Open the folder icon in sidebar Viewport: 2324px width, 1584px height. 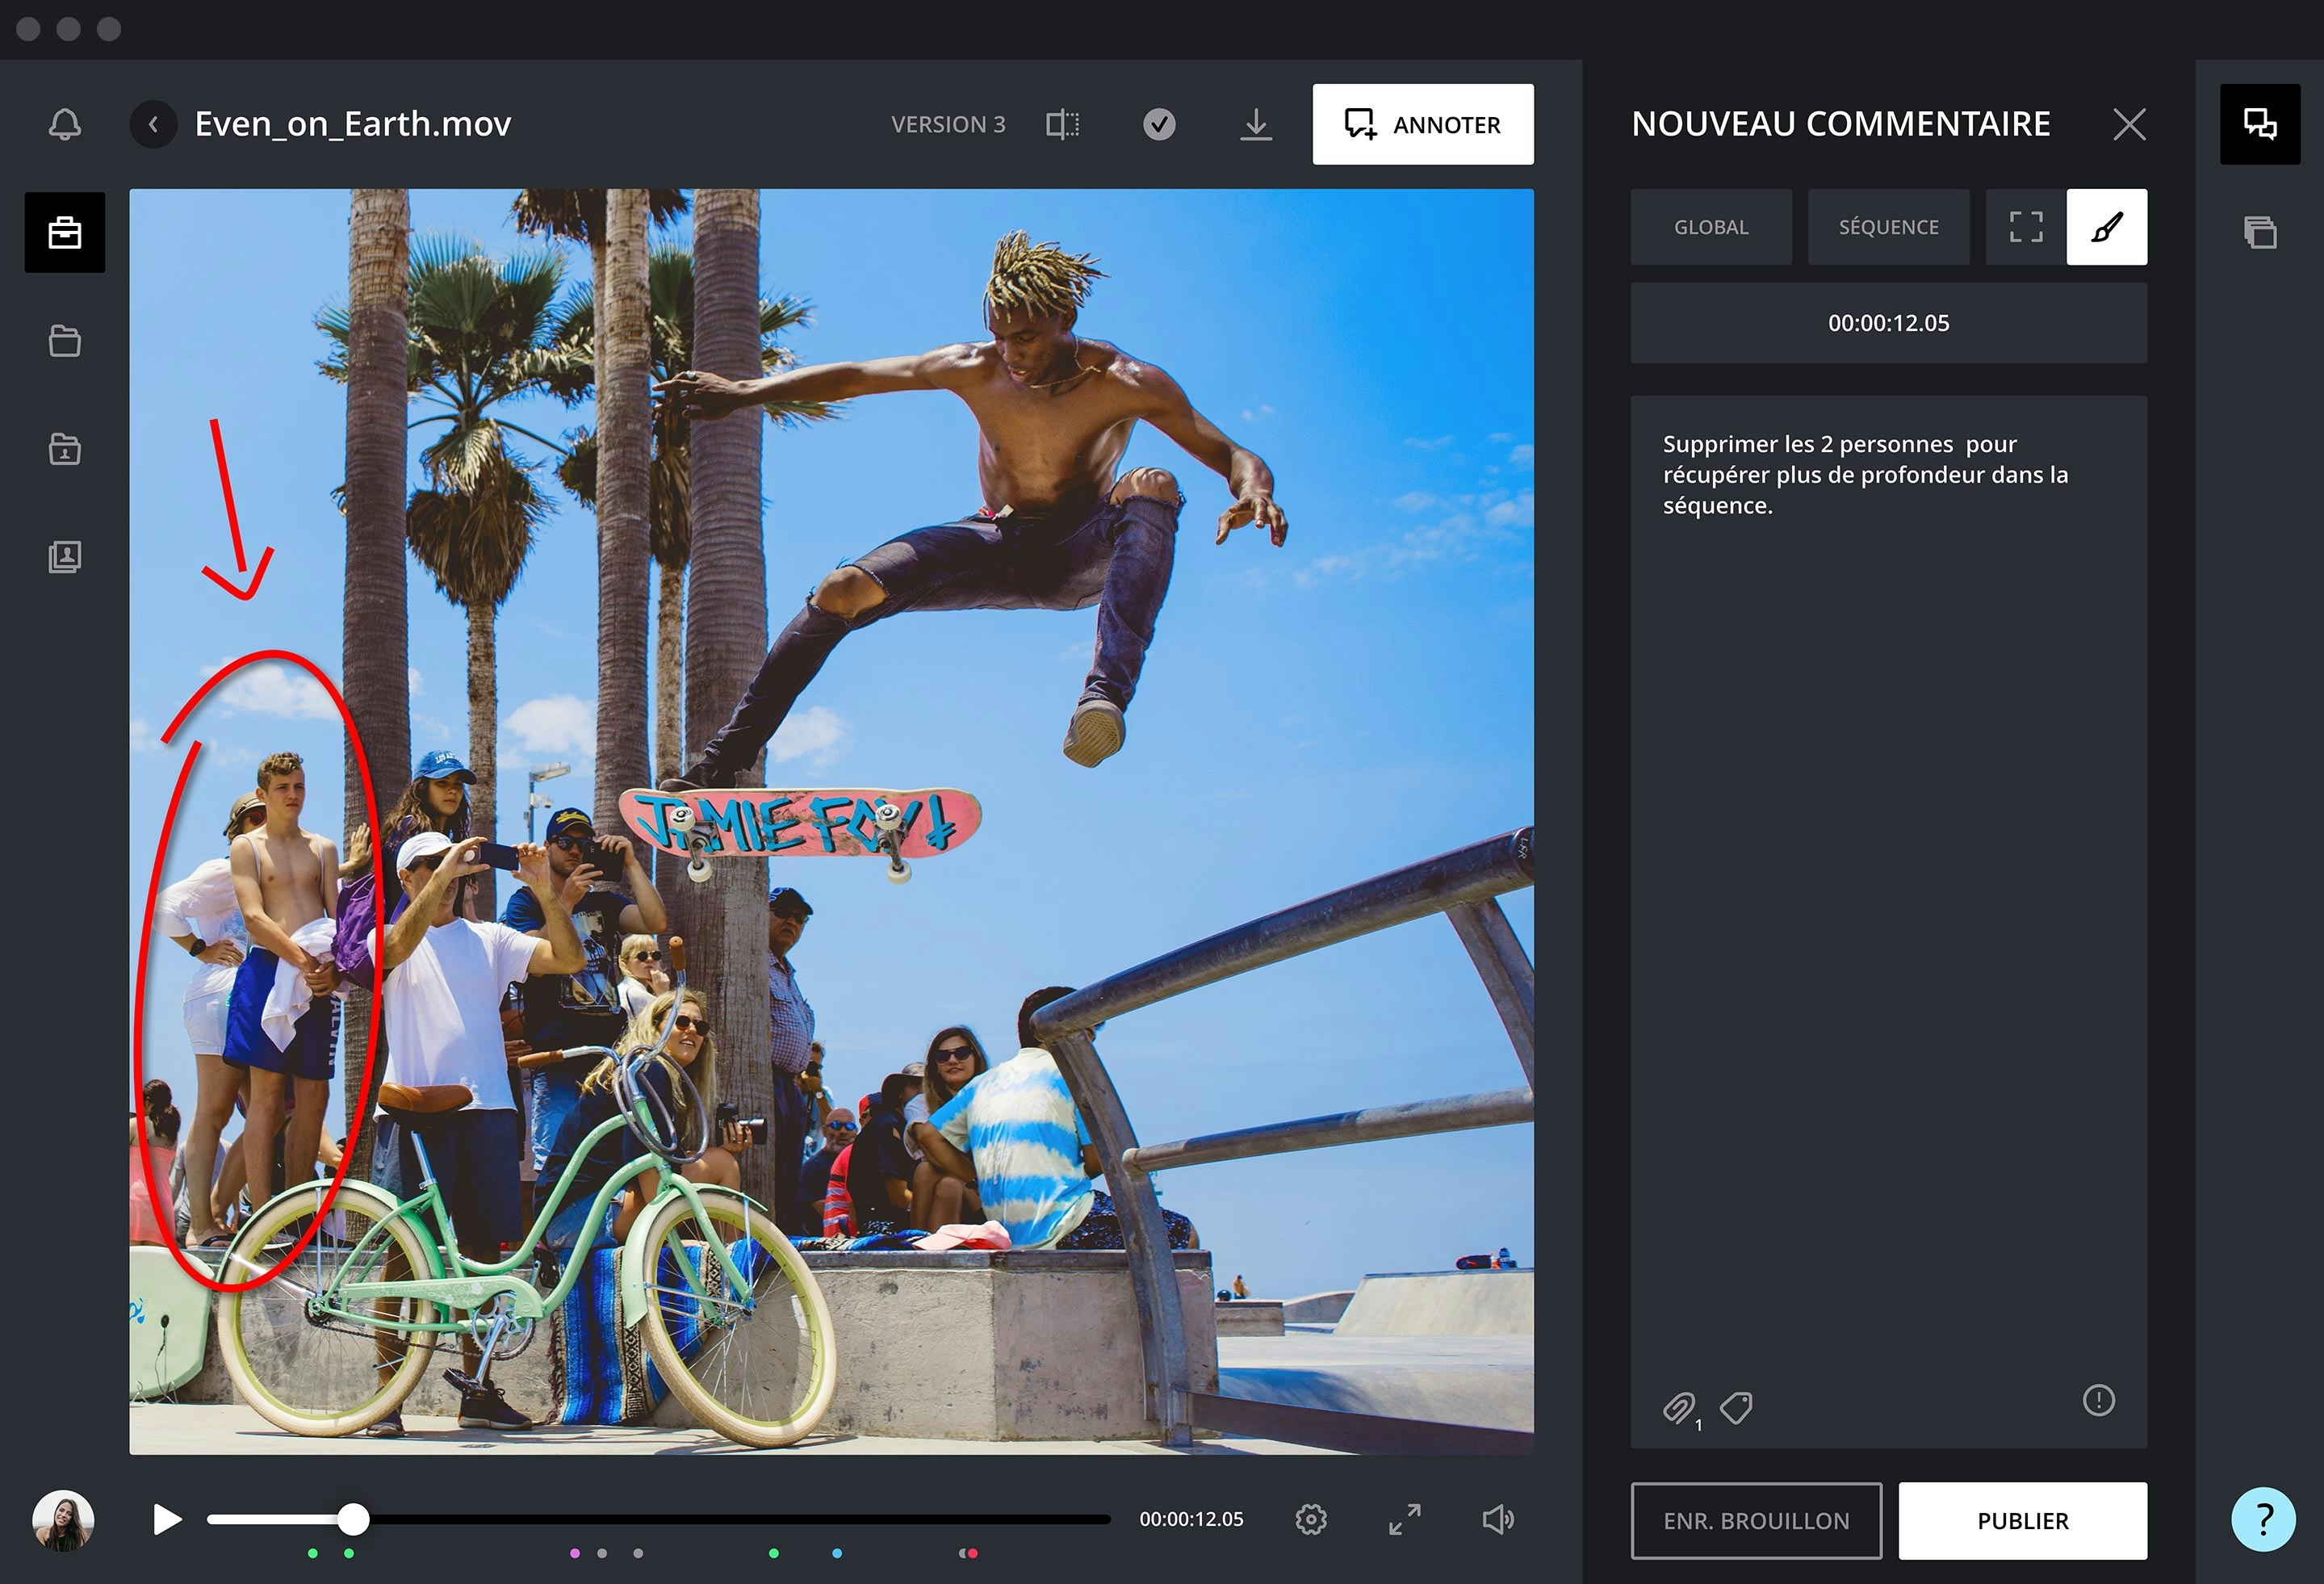click(65, 341)
